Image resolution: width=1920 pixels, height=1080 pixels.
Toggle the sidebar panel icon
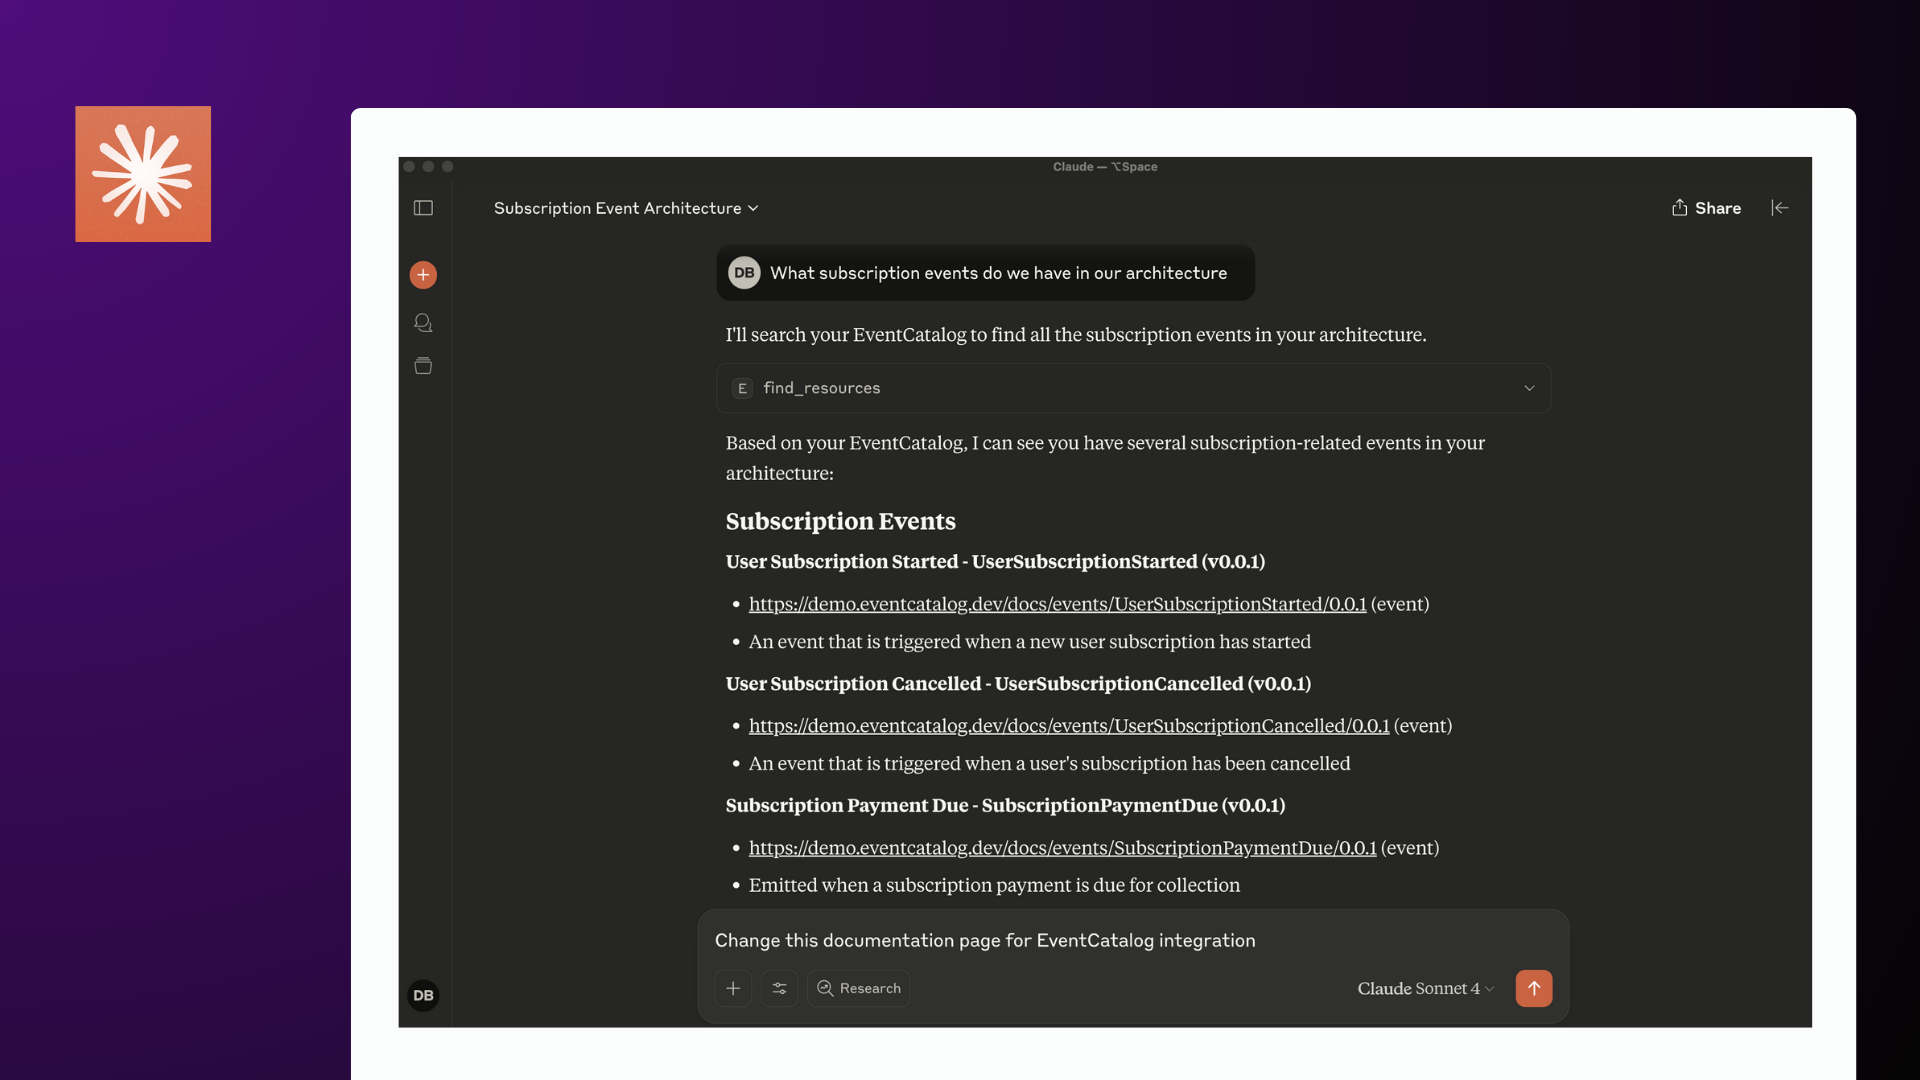(x=423, y=208)
